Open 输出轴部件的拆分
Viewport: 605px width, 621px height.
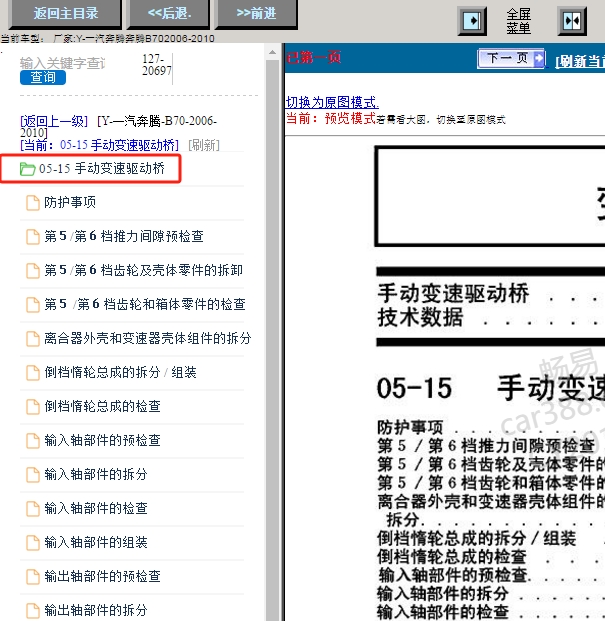coord(96,610)
